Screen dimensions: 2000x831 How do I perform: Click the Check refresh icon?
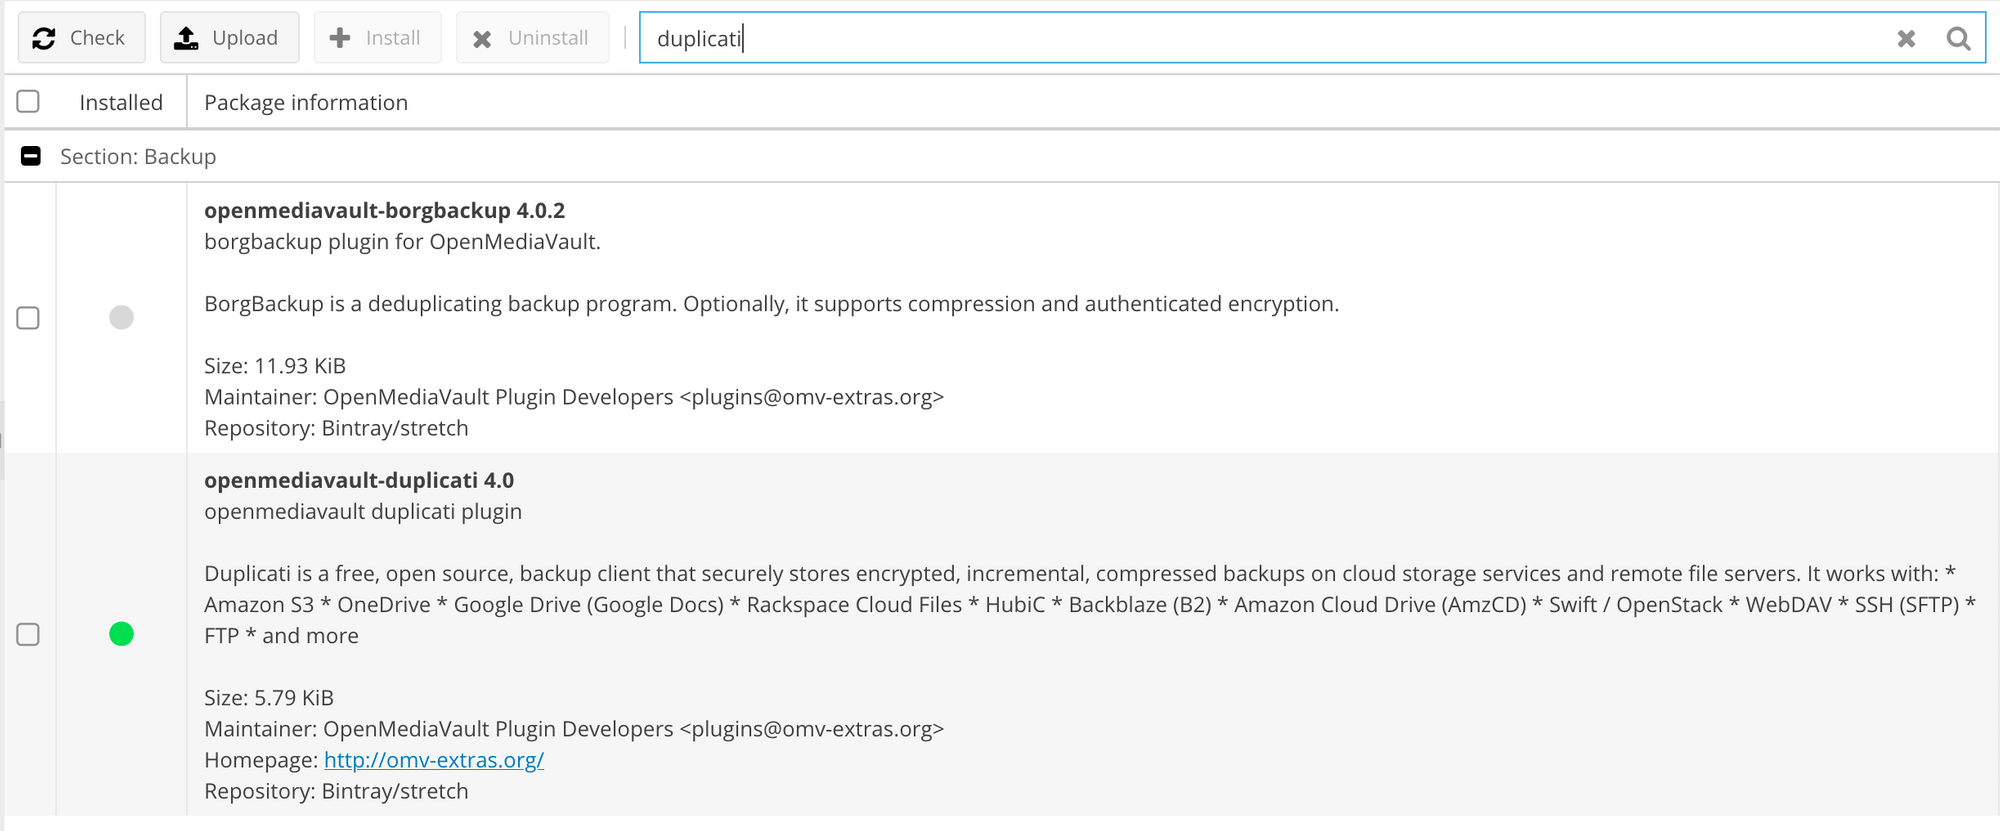[x=44, y=38]
